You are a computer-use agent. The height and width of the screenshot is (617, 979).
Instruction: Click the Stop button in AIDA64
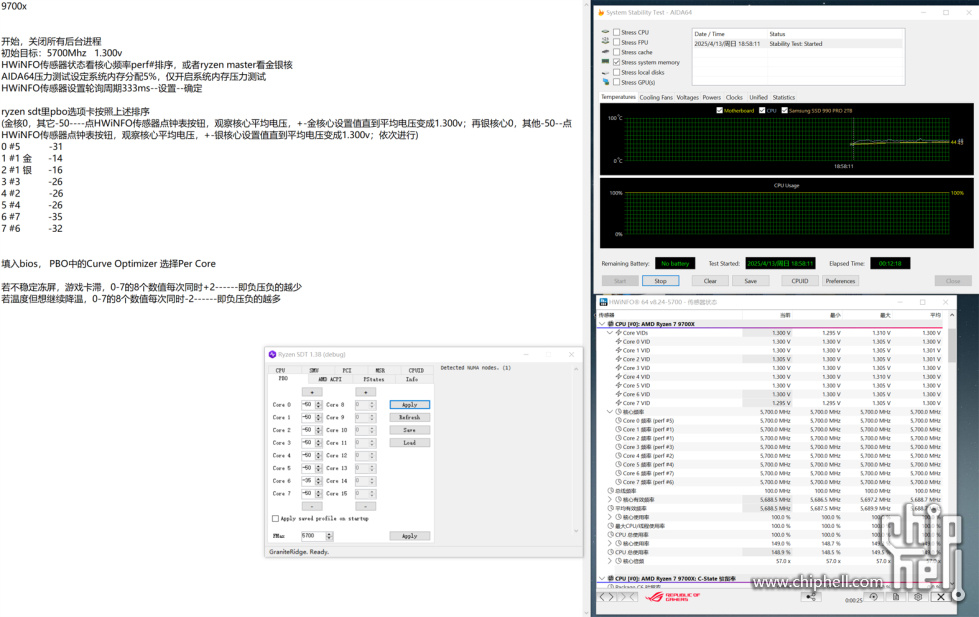[661, 281]
